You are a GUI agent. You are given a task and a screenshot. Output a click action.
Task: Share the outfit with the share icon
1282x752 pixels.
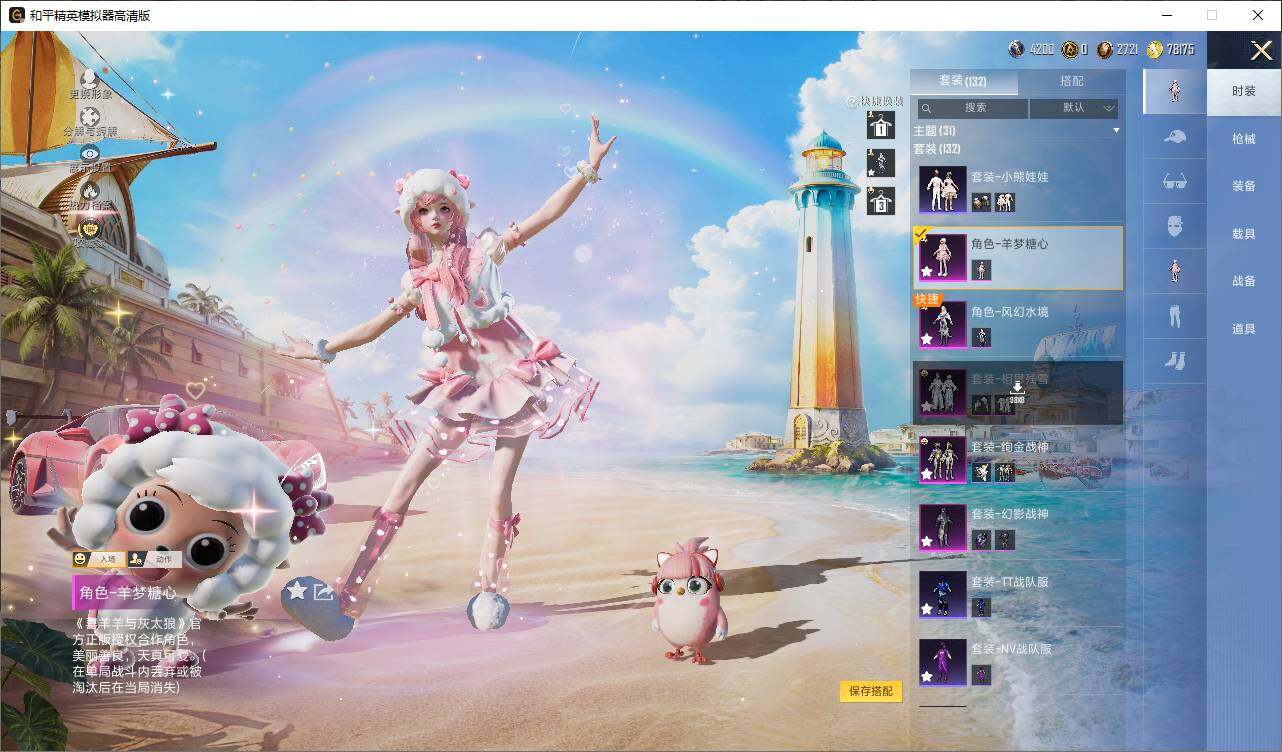pyautogui.click(x=323, y=591)
